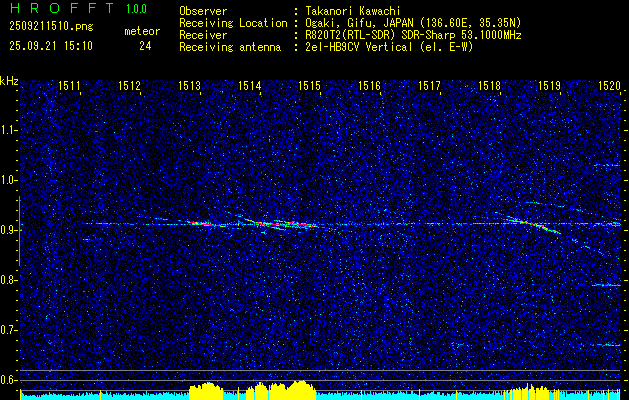This screenshot has height=400, width=629.
Task: Click the R820T2(RTL-SDR) SDR-Sharp receiver text
Action: pos(413,35)
